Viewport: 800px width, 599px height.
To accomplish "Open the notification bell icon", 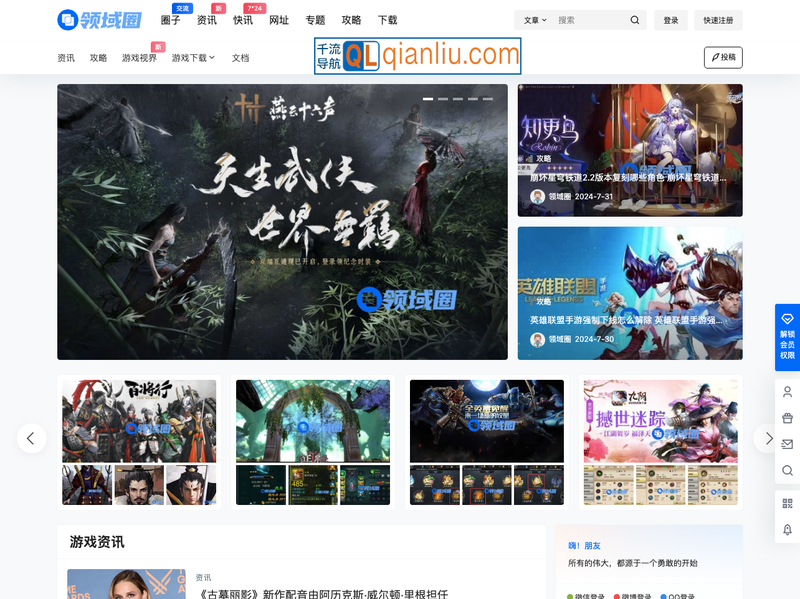I will [787, 529].
